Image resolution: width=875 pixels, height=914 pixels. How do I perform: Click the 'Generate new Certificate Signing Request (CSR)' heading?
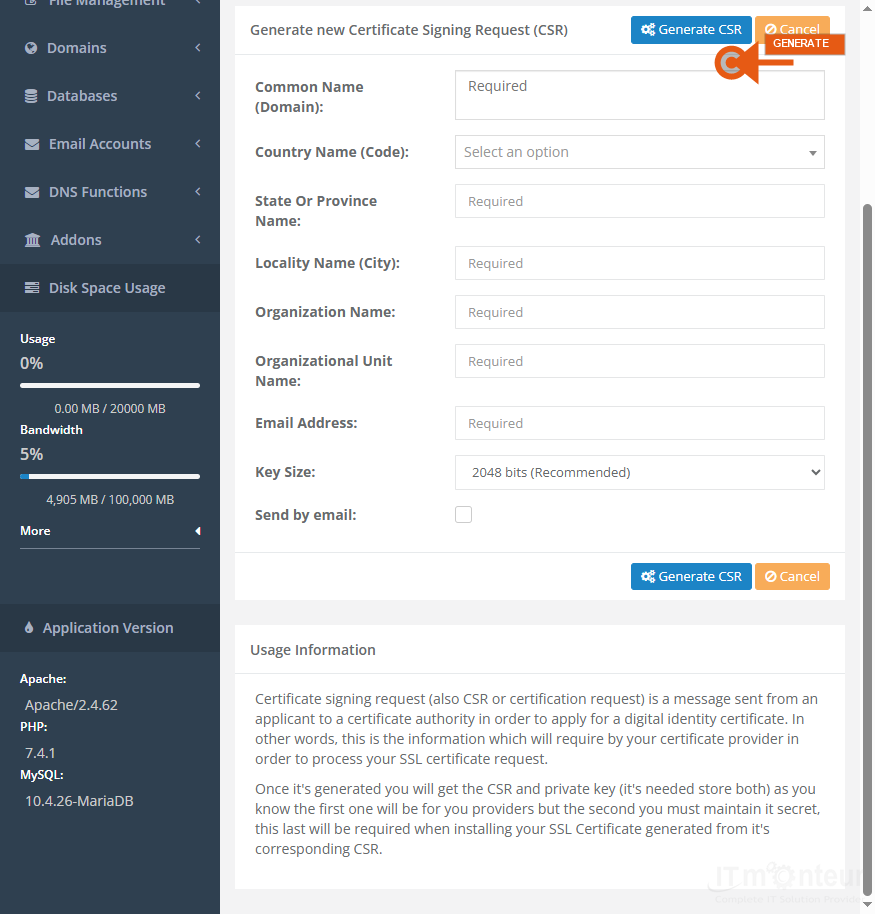point(409,30)
